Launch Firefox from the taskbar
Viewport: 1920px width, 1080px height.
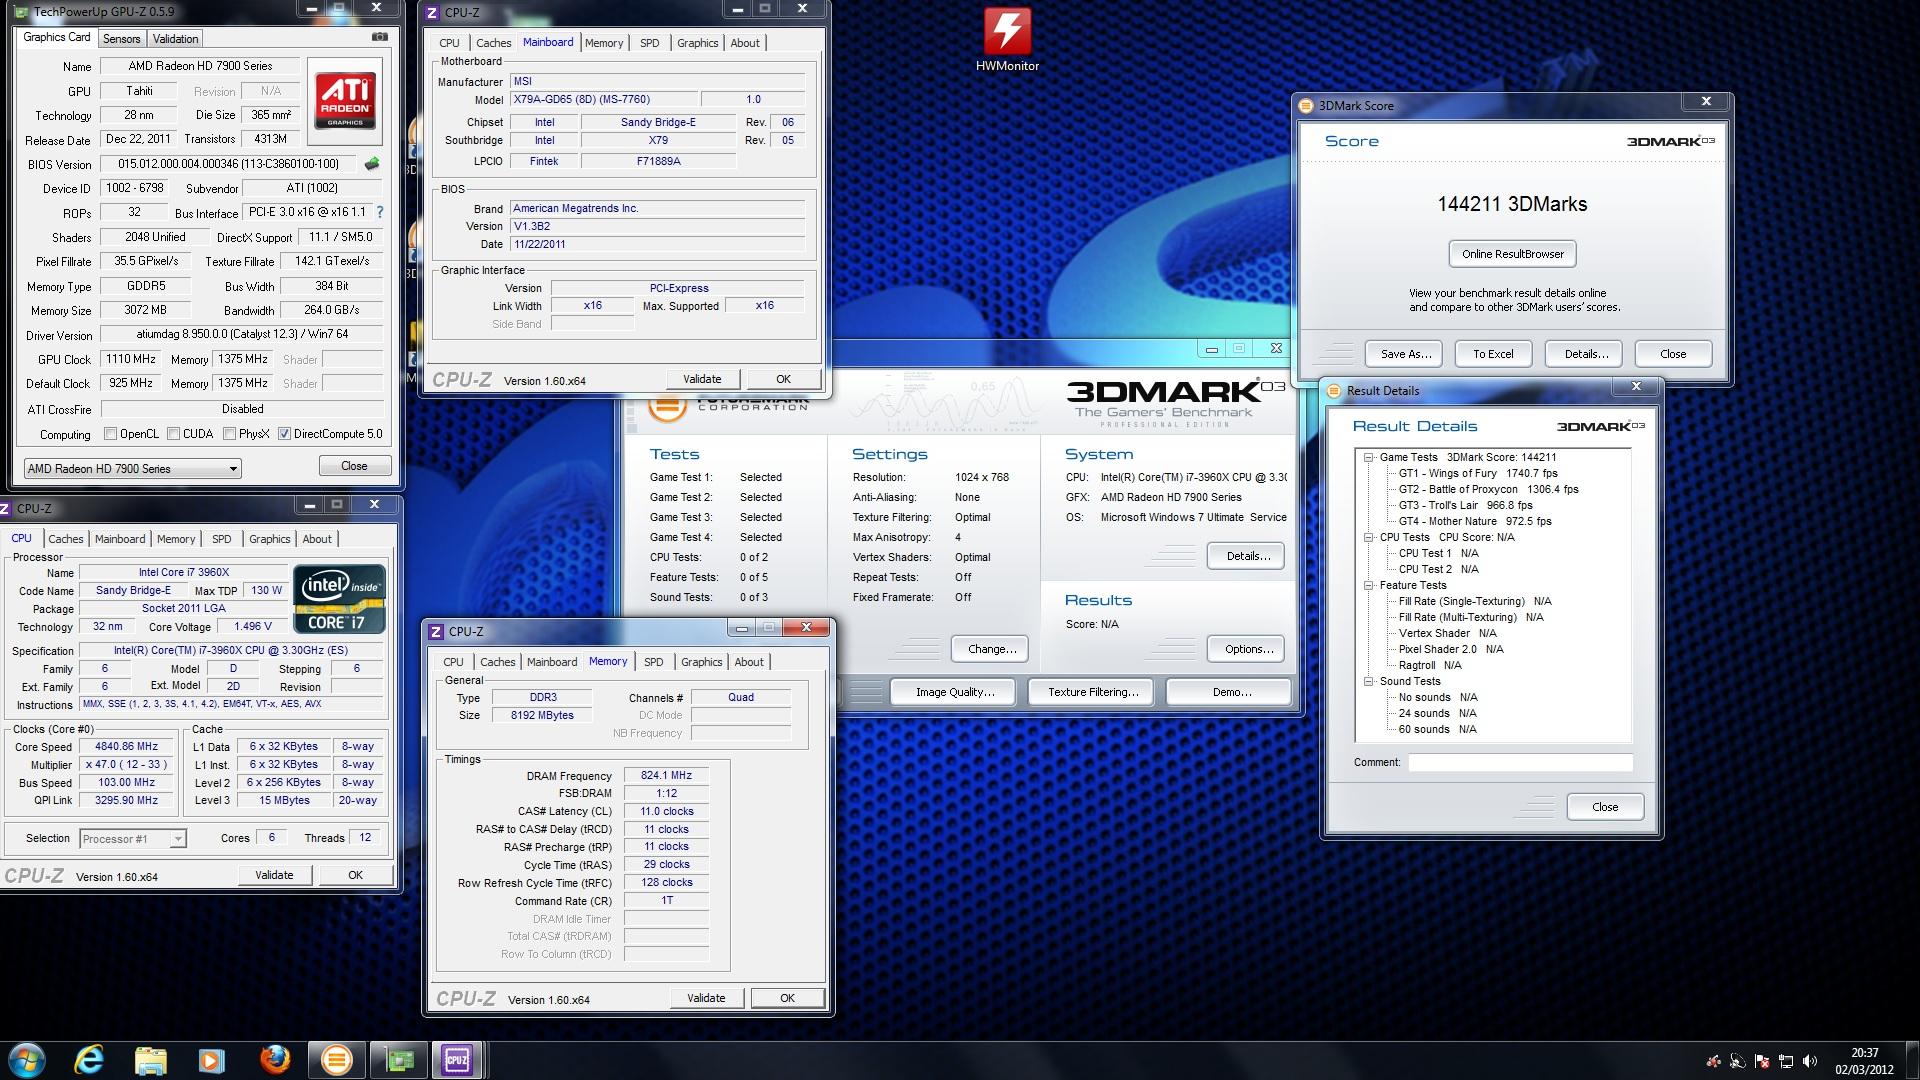click(x=274, y=1059)
